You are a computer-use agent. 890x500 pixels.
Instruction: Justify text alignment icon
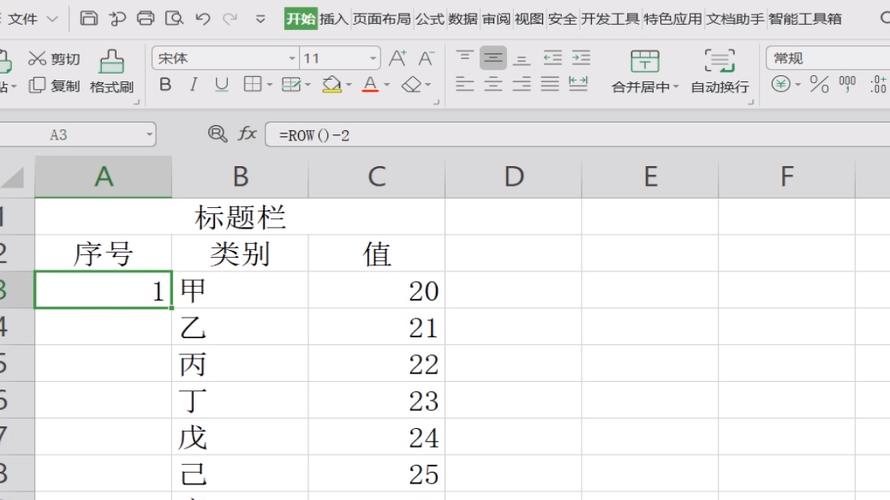(x=549, y=85)
